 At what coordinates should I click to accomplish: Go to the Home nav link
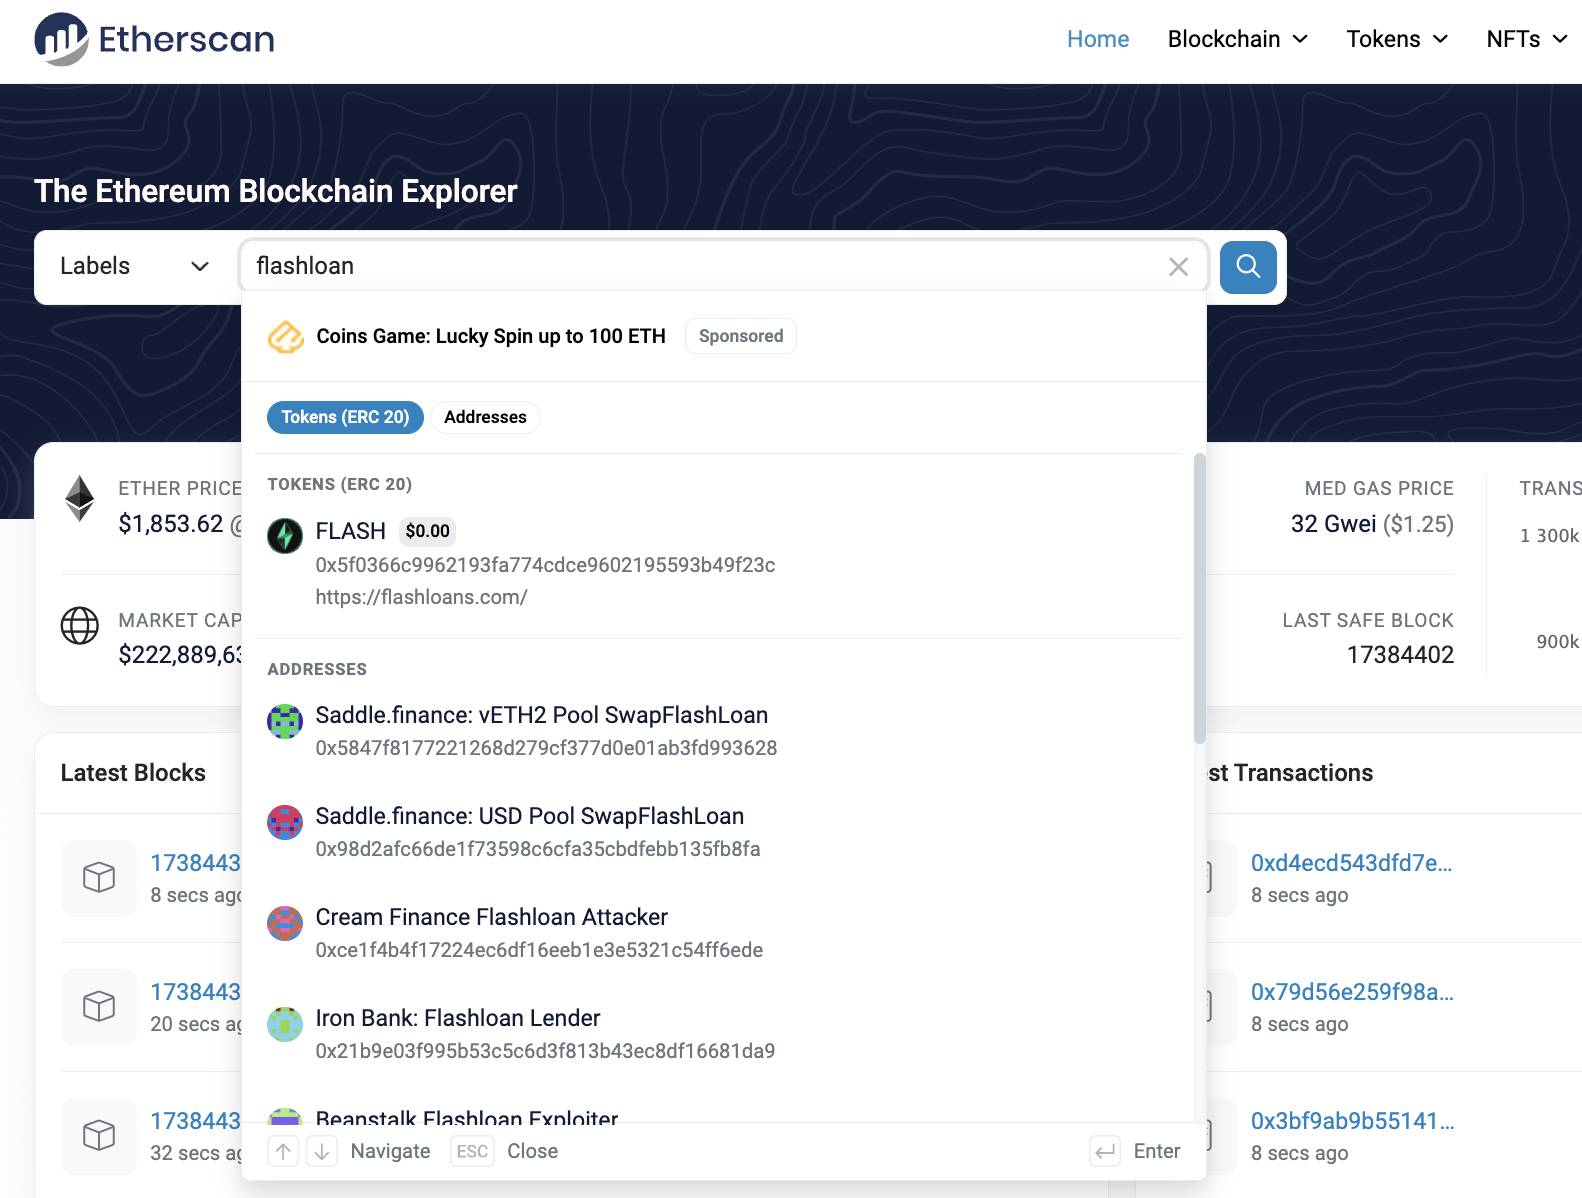click(x=1098, y=39)
